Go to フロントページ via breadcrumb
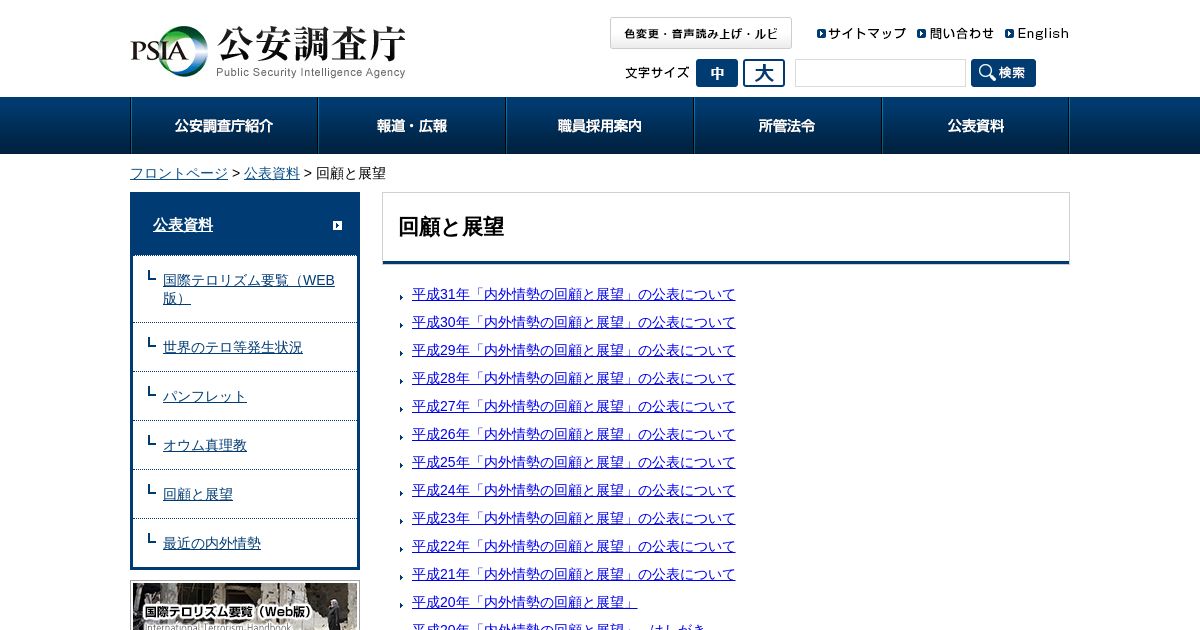Image resolution: width=1200 pixels, height=630 pixels. [179, 173]
